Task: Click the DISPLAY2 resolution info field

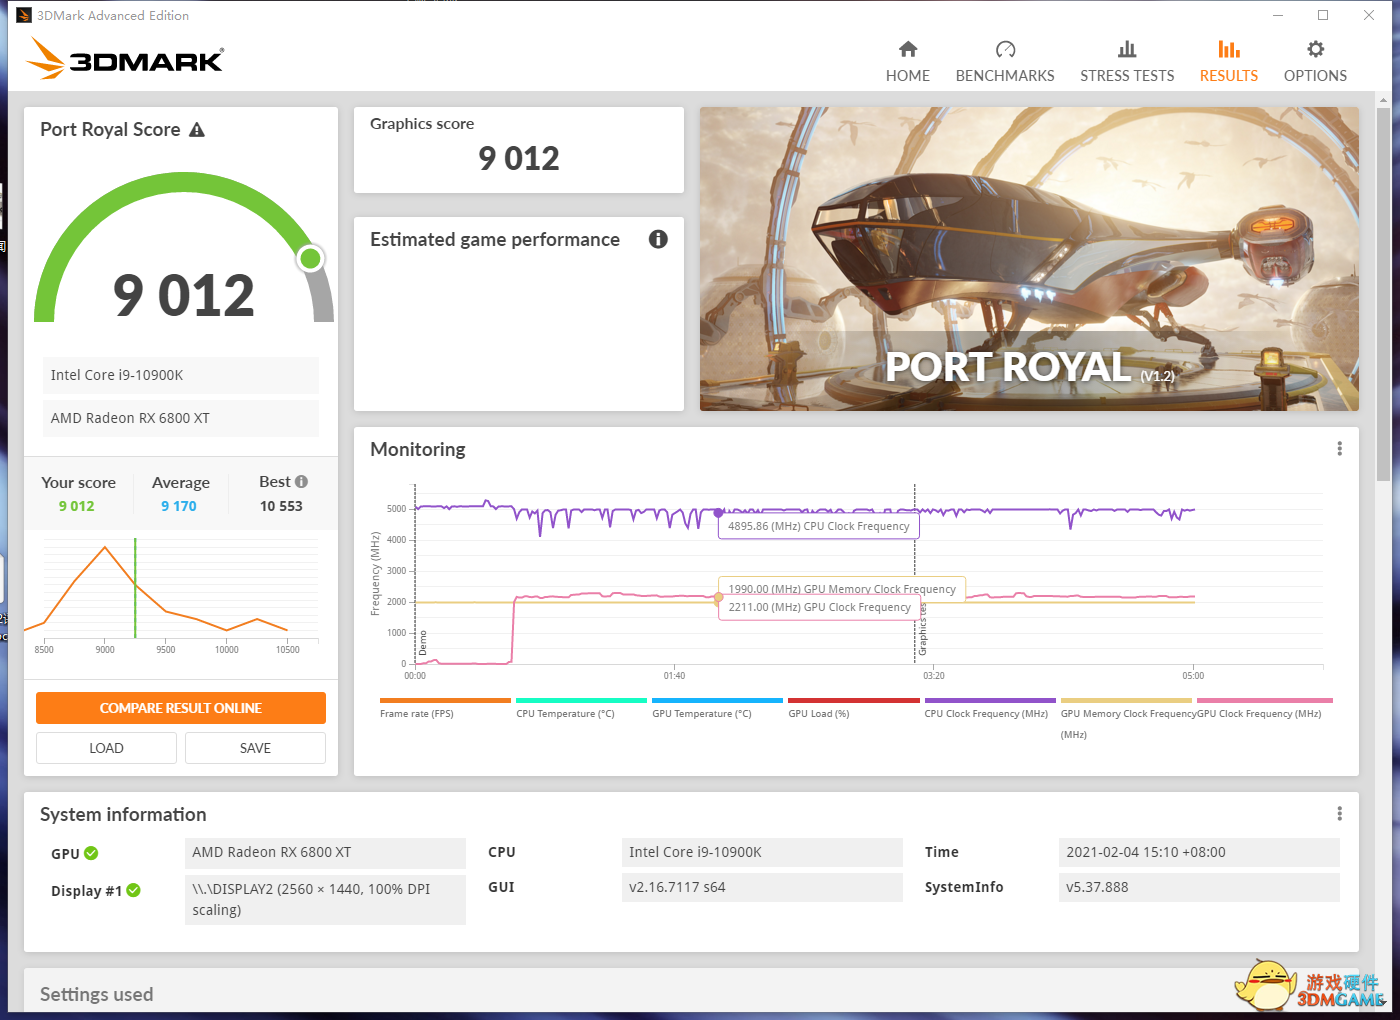Action: click(x=325, y=899)
